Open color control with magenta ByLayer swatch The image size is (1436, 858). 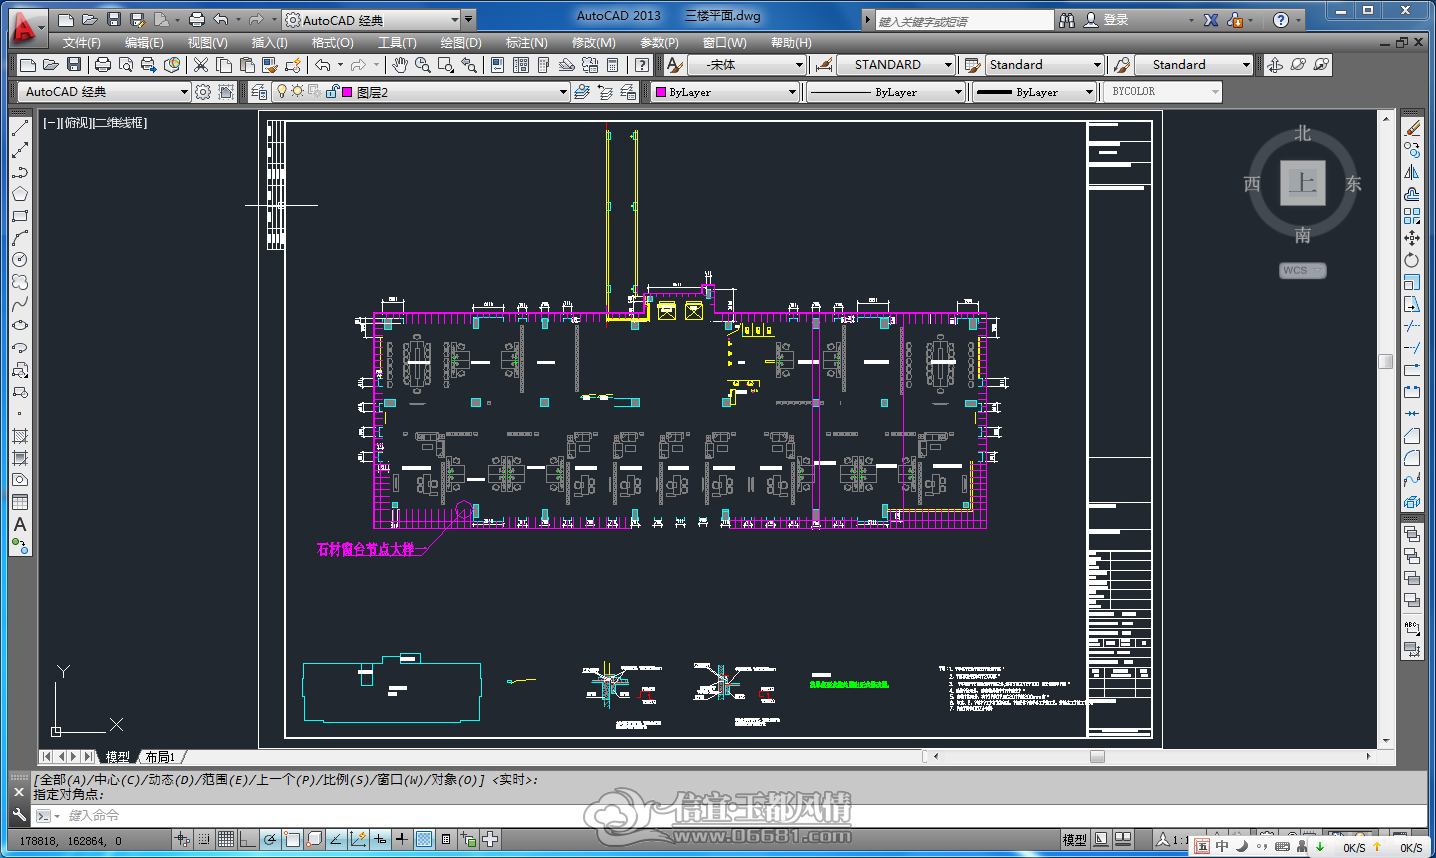726,92
